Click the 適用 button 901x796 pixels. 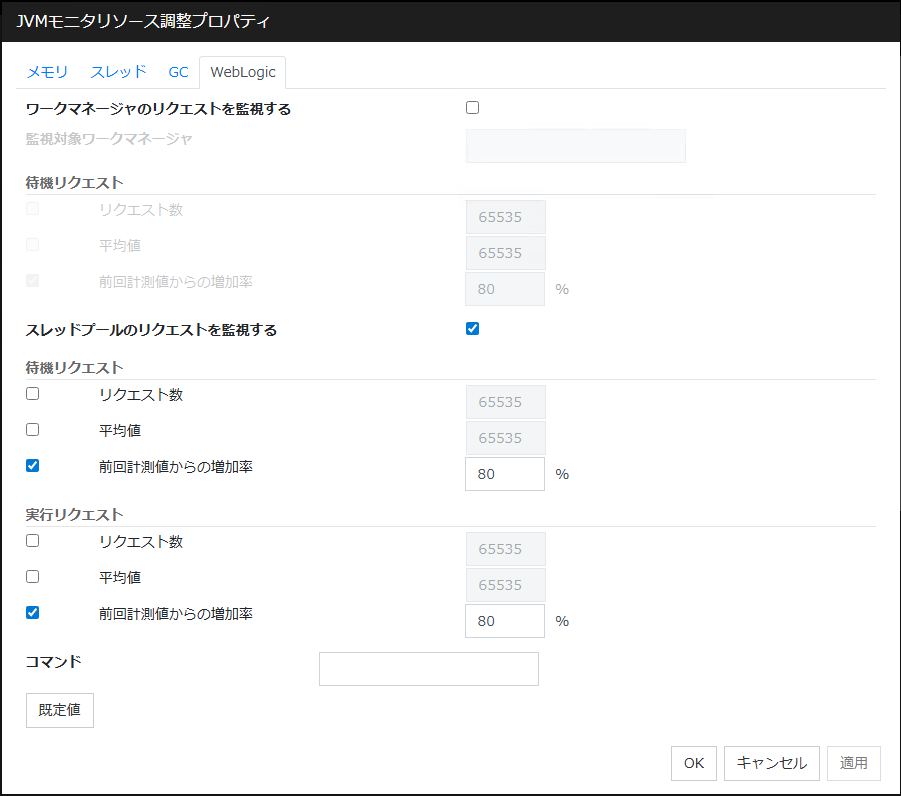pyautogui.click(x=853, y=763)
